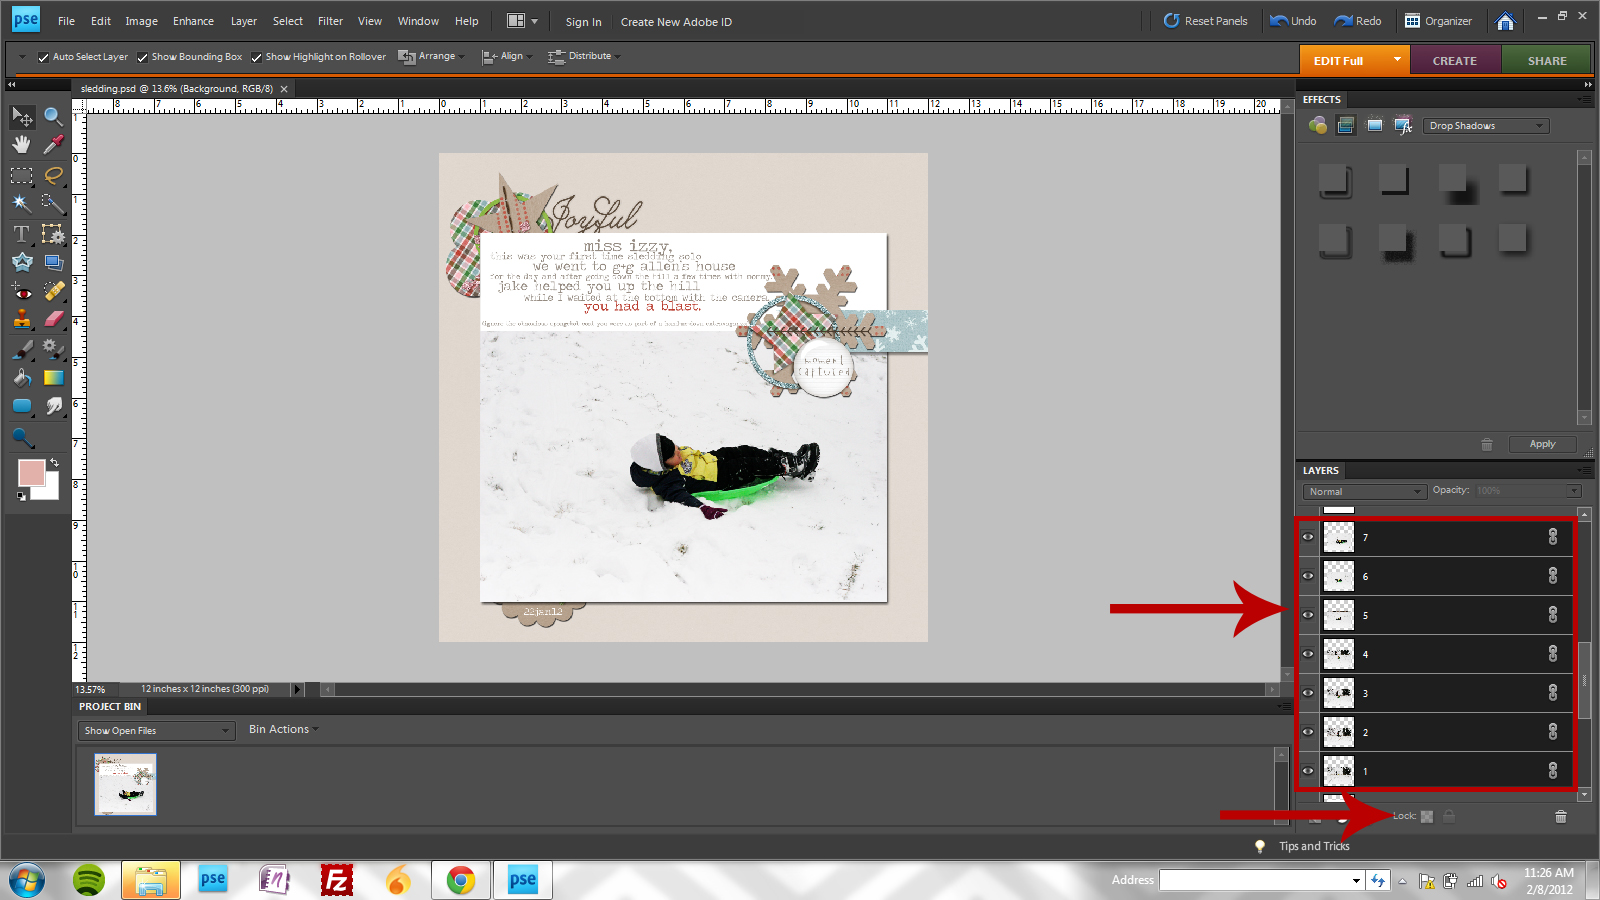Pick the Lasso tool
Screen dimensions: 1600x900
coord(53,175)
